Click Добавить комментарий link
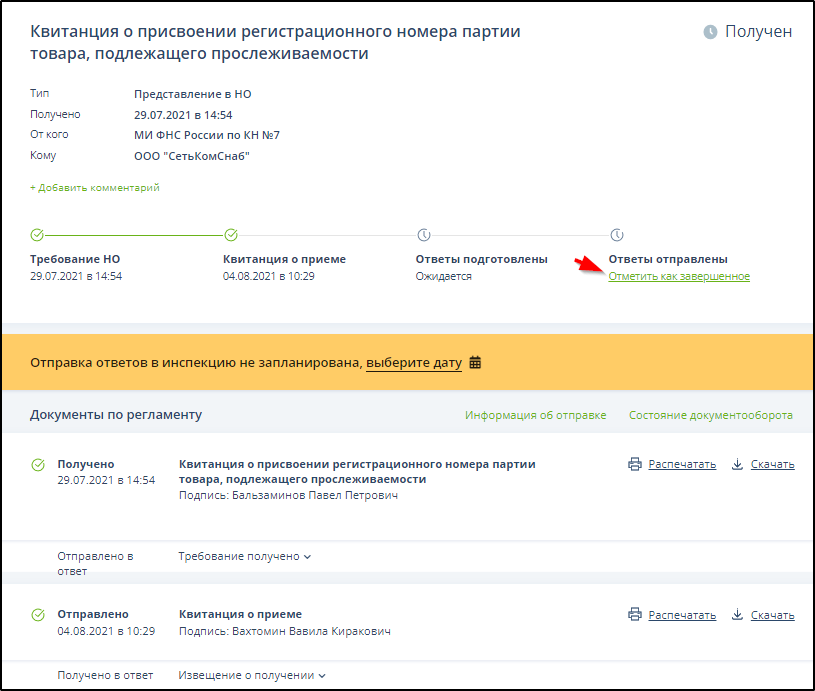Image resolution: width=815 pixels, height=691 pixels. click(x=94, y=187)
